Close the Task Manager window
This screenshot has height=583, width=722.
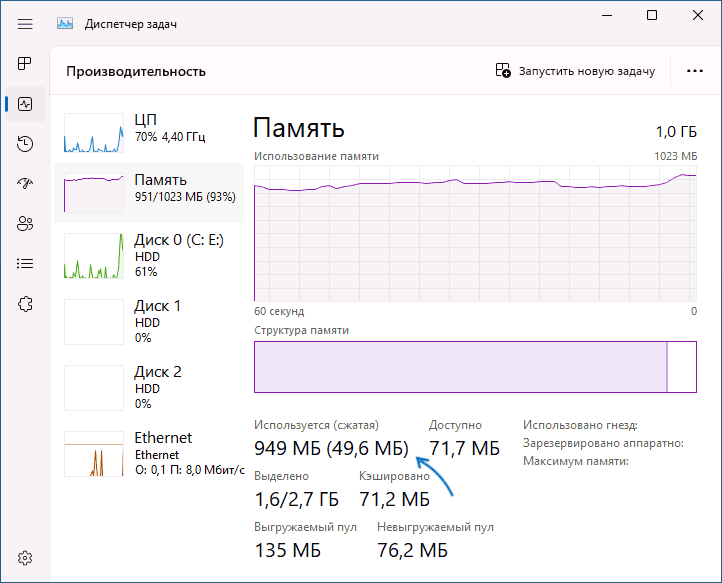698,15
